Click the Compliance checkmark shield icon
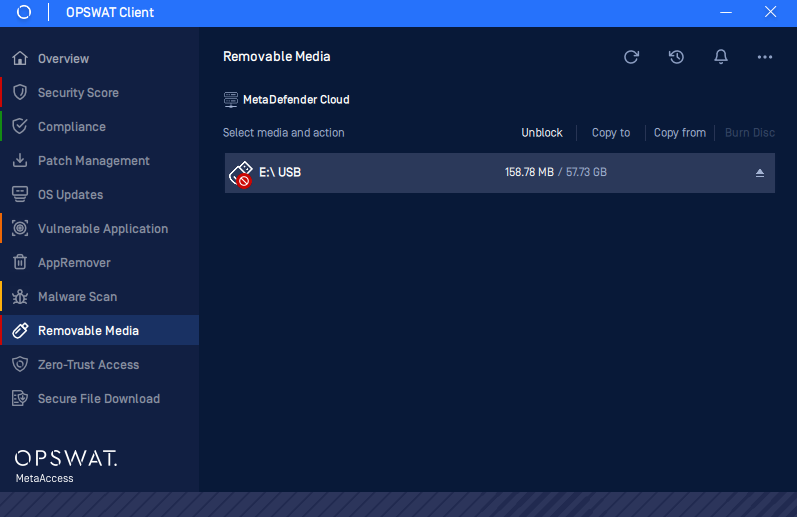Image resolution: width=797 pixels, height=517 pixels. tap(20, 127)
